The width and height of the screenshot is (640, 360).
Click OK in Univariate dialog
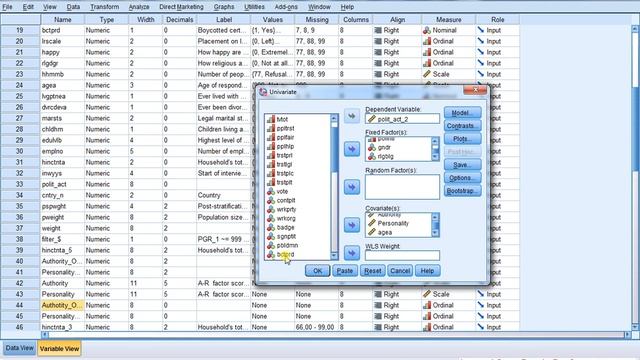click(x=317, y=271)
